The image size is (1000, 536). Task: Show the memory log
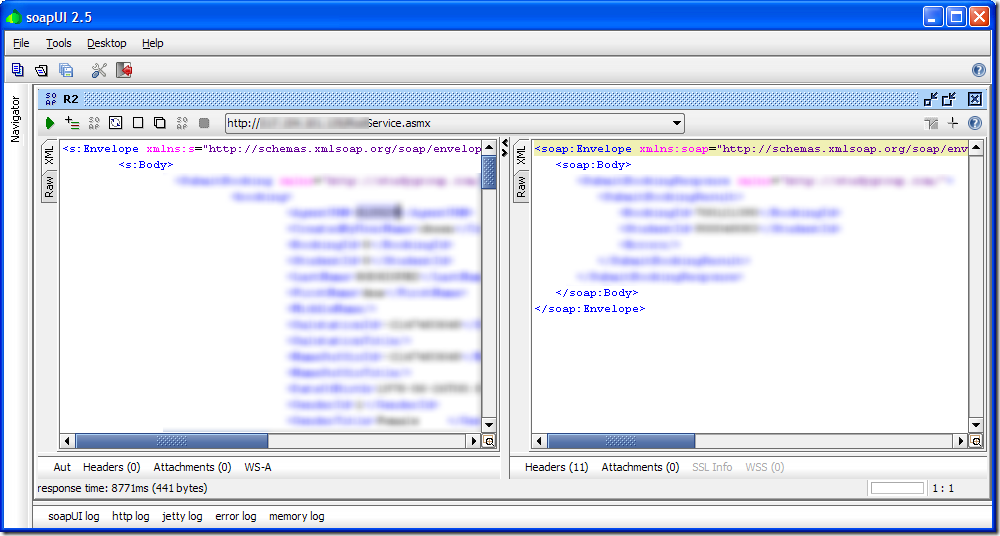click(x=297, y=516)
